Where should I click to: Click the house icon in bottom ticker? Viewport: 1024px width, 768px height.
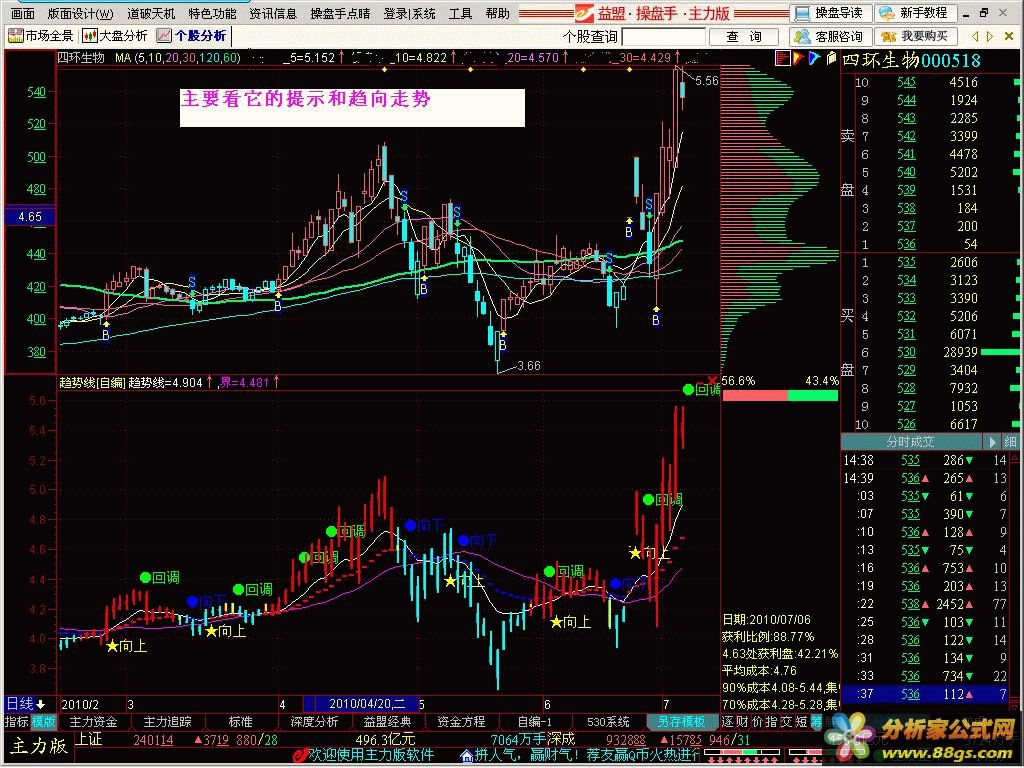click(x=466, y=756)
